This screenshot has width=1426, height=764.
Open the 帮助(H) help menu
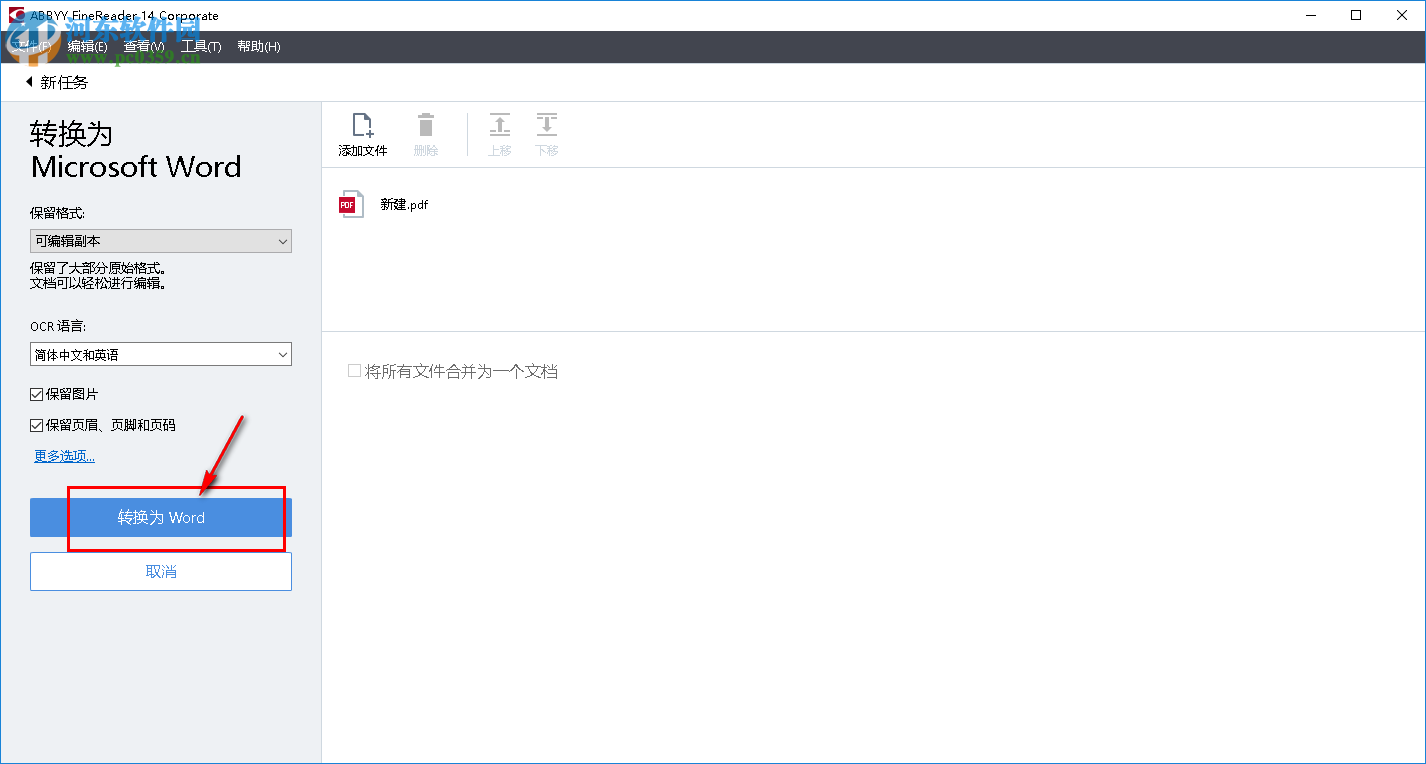coord(258,46)
